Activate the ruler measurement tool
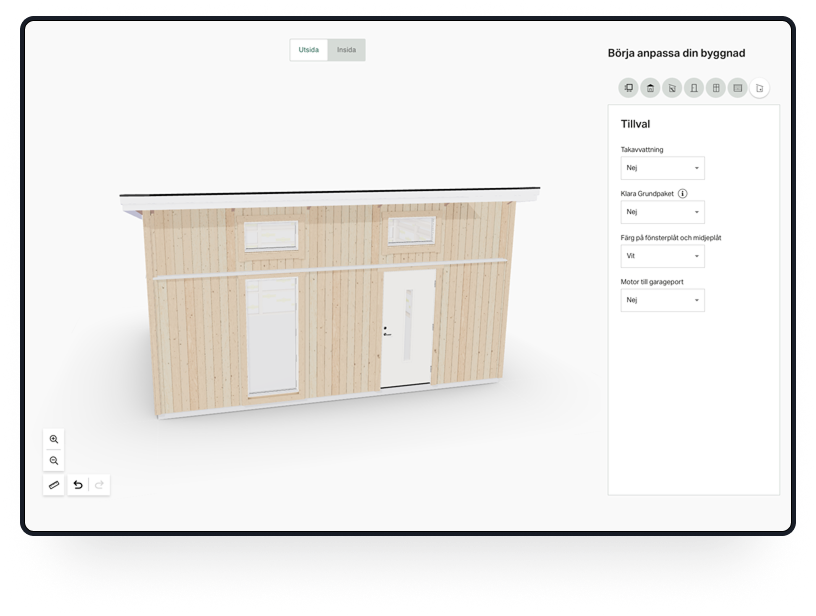Viewport: 816px width, 616px height. (x=54, y=485)
